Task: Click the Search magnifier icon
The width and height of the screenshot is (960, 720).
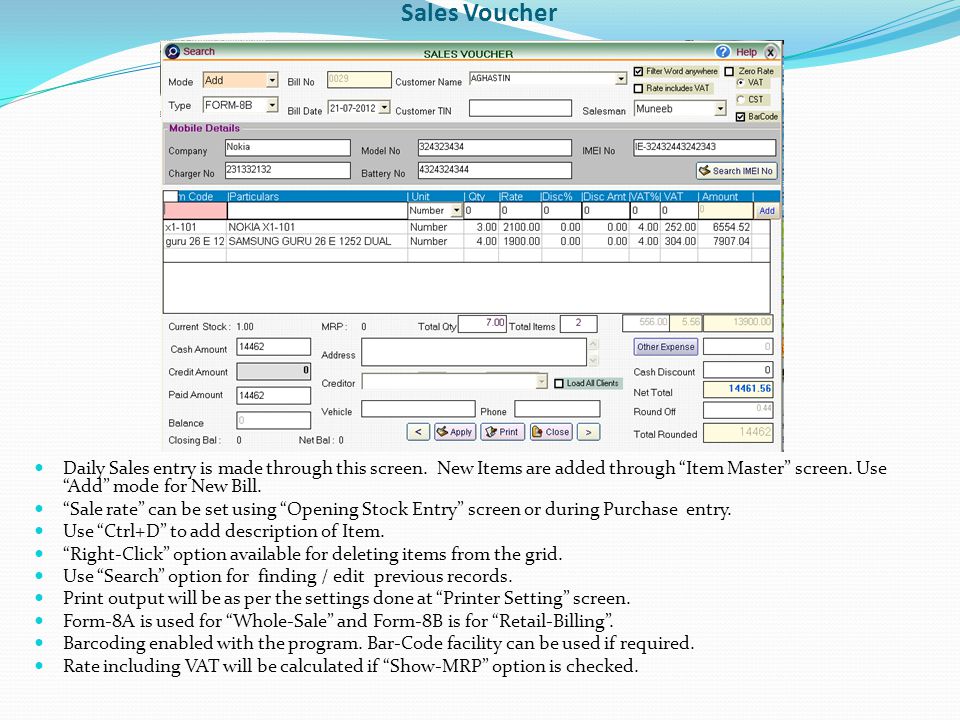Action: (173, 52)
